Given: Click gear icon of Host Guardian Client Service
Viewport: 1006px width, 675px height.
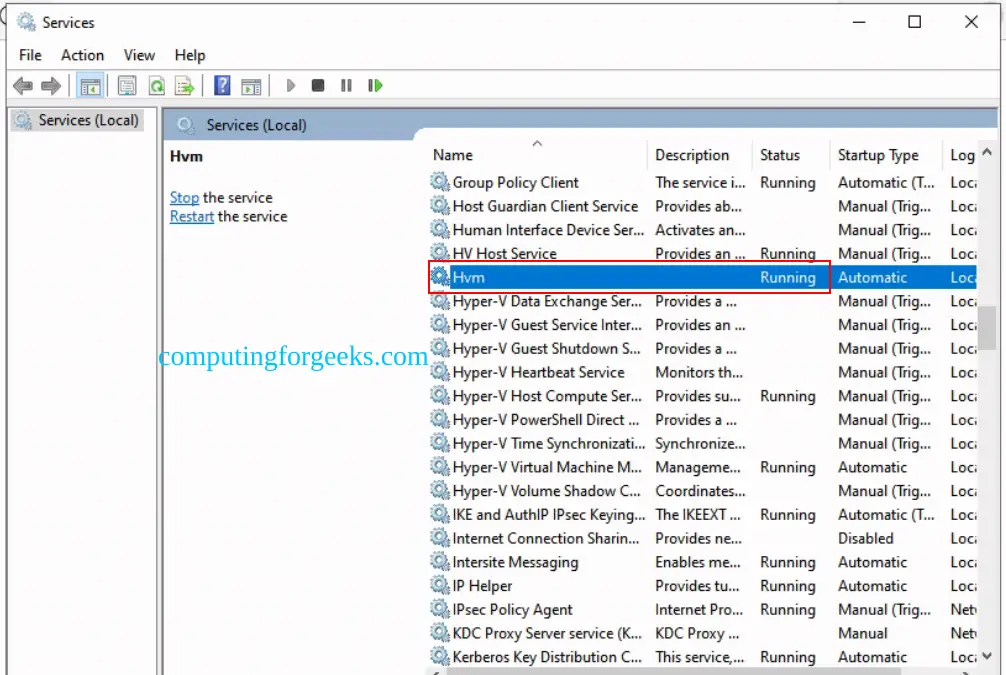Looking at the screenshot, I should coord(439,206).
